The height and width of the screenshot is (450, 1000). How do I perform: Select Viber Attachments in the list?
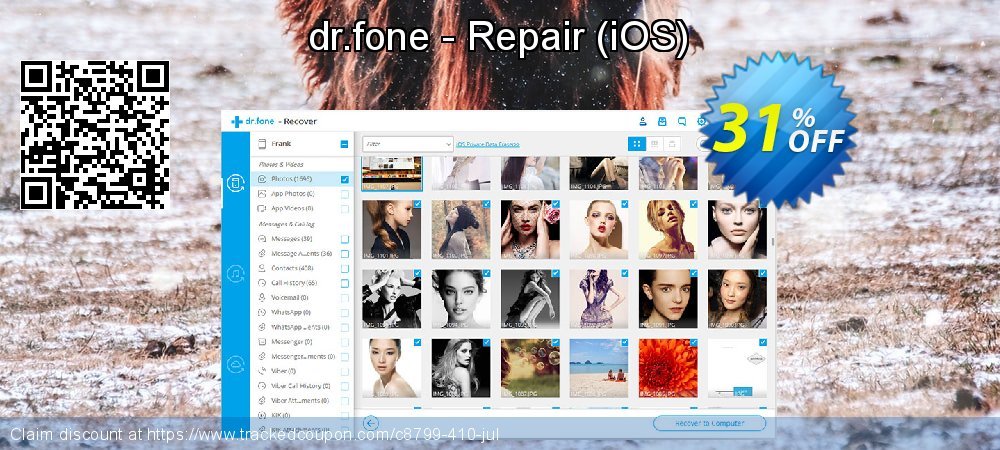[x=300, y=400]
